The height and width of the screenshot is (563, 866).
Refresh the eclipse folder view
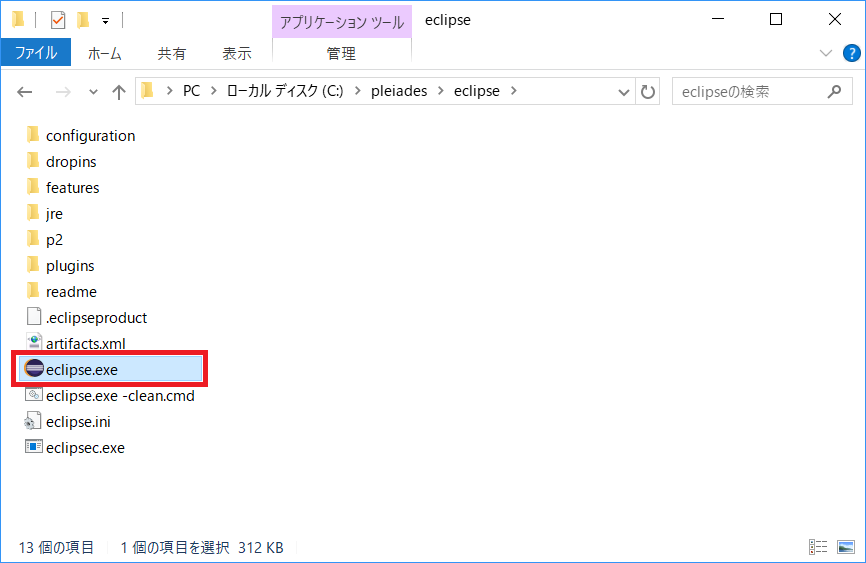click(x=648, y=92)
